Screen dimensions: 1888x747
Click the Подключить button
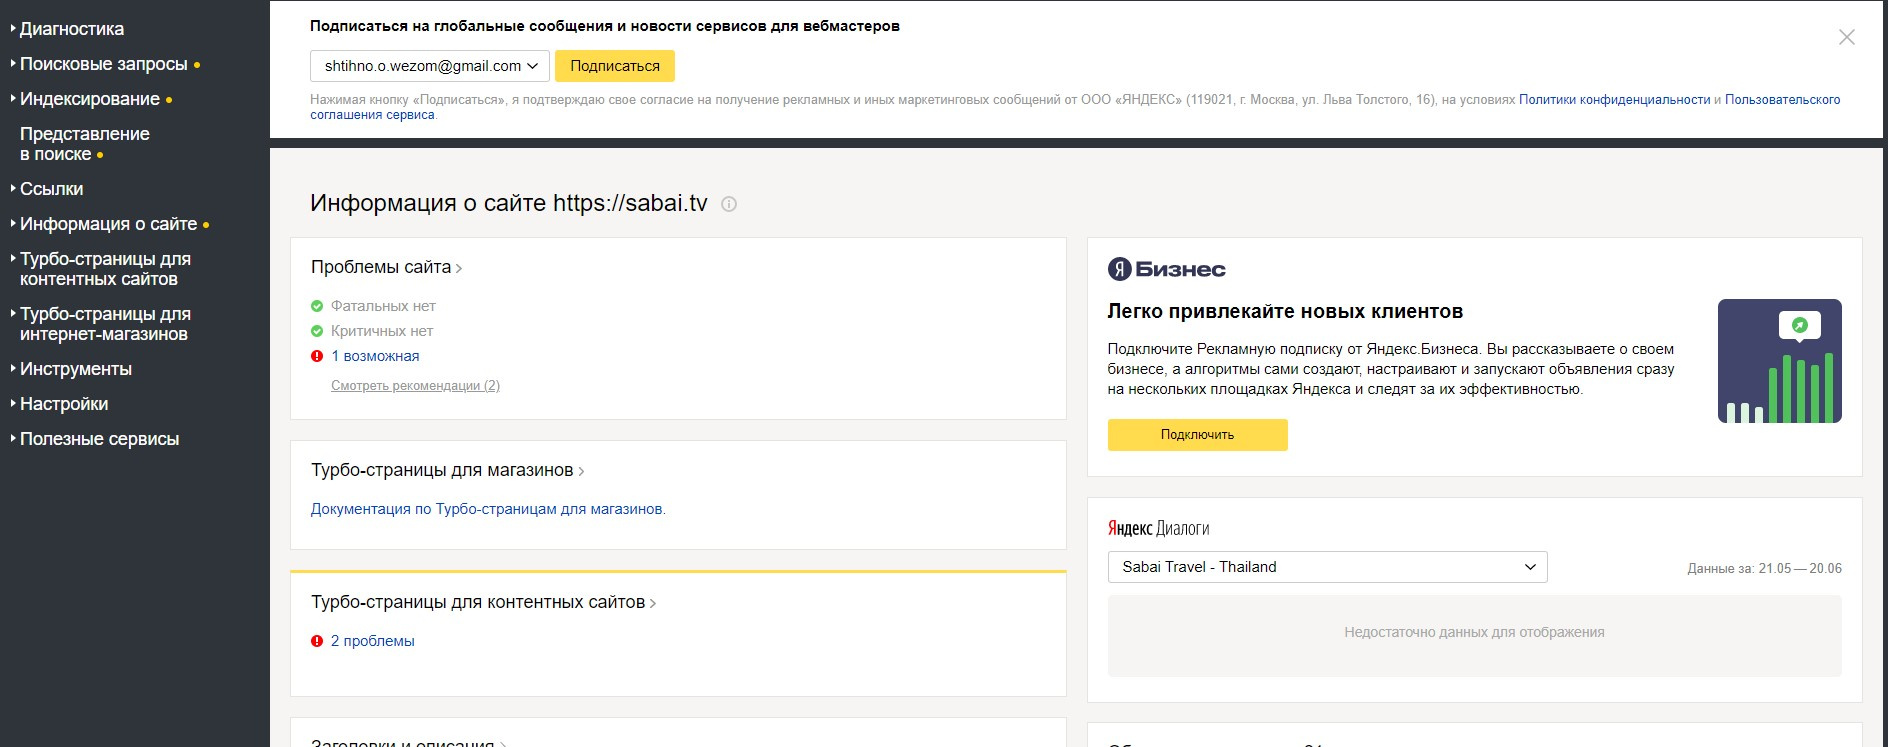point(1197,435)
